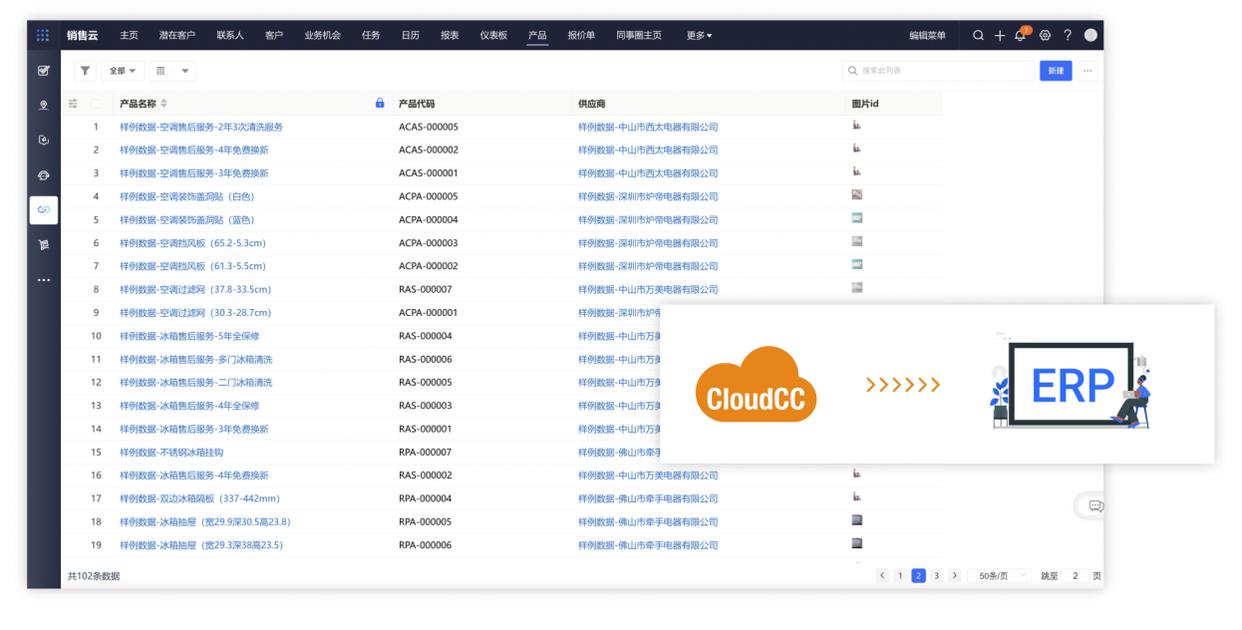Screen dimensions: 1242x630
Task: Open the settings gear icon
Action: (1045, 35)
